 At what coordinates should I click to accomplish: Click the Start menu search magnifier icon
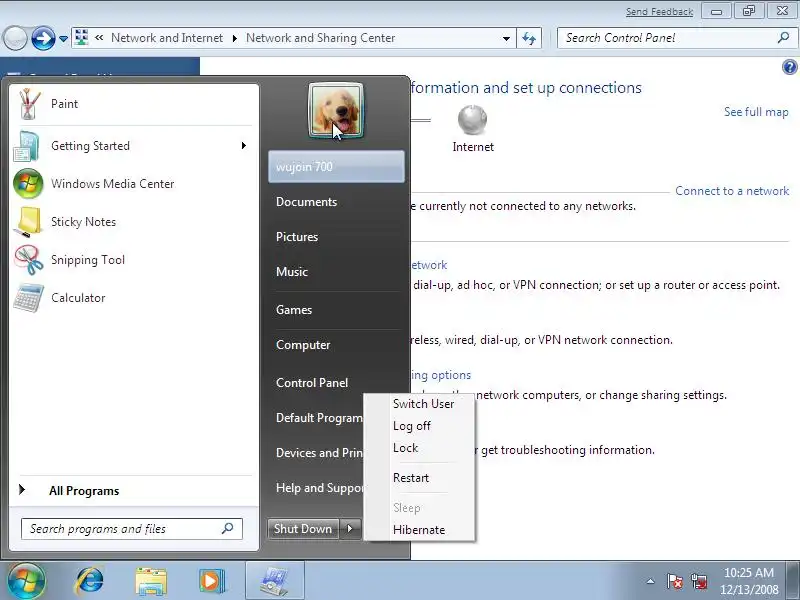(x=228, y=529)
